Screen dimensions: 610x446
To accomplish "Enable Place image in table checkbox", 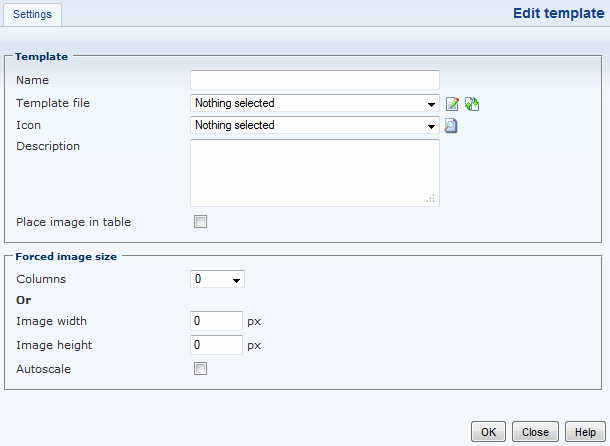I will [200, 222].
